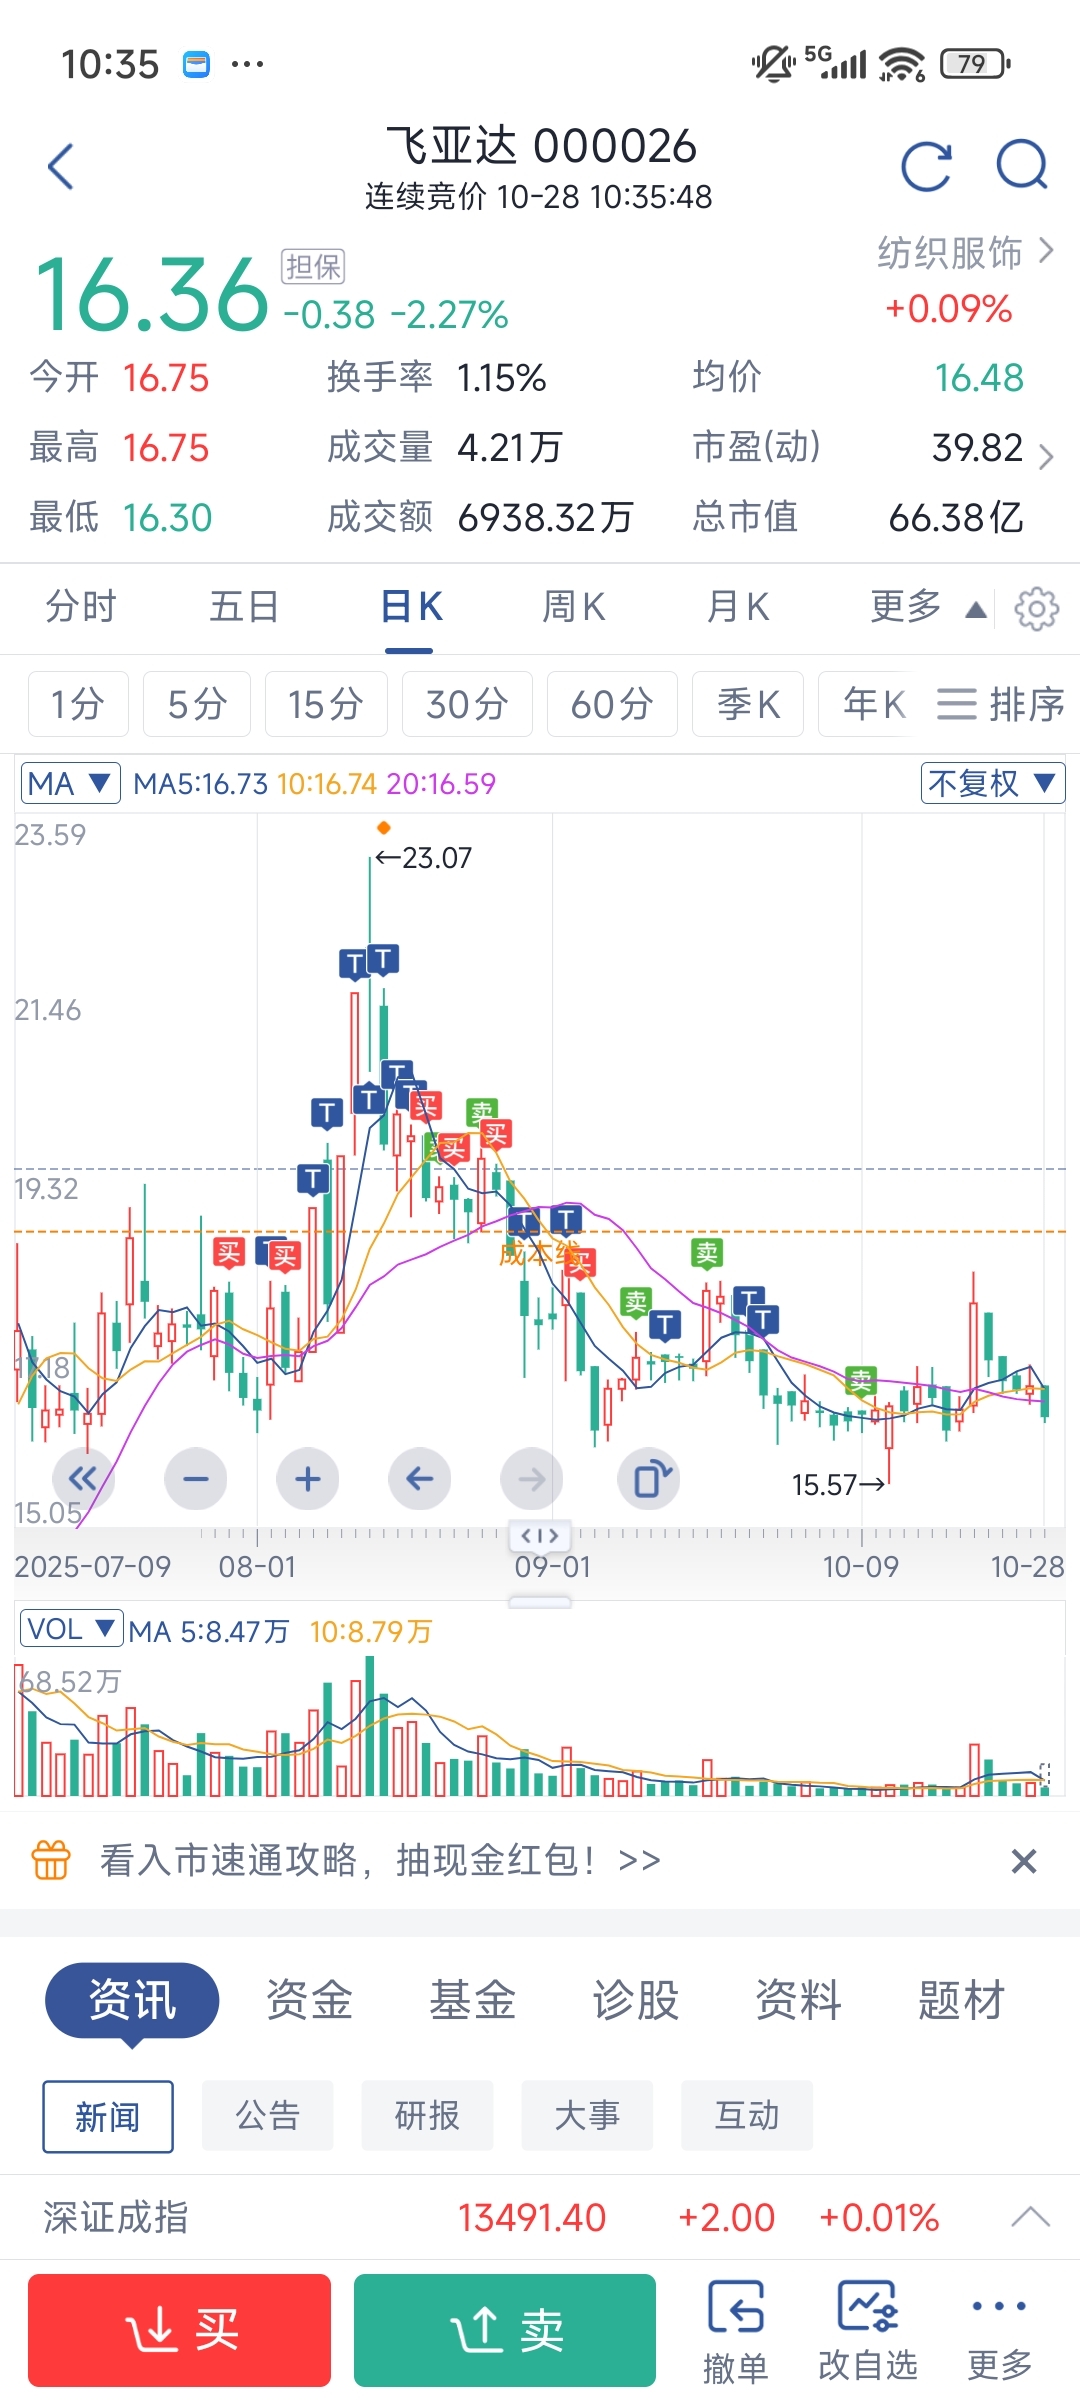This screenshot has width=1080, height=2400.
Task: Switch to the 诊股 diagnosis tab
Action: 635,2000
